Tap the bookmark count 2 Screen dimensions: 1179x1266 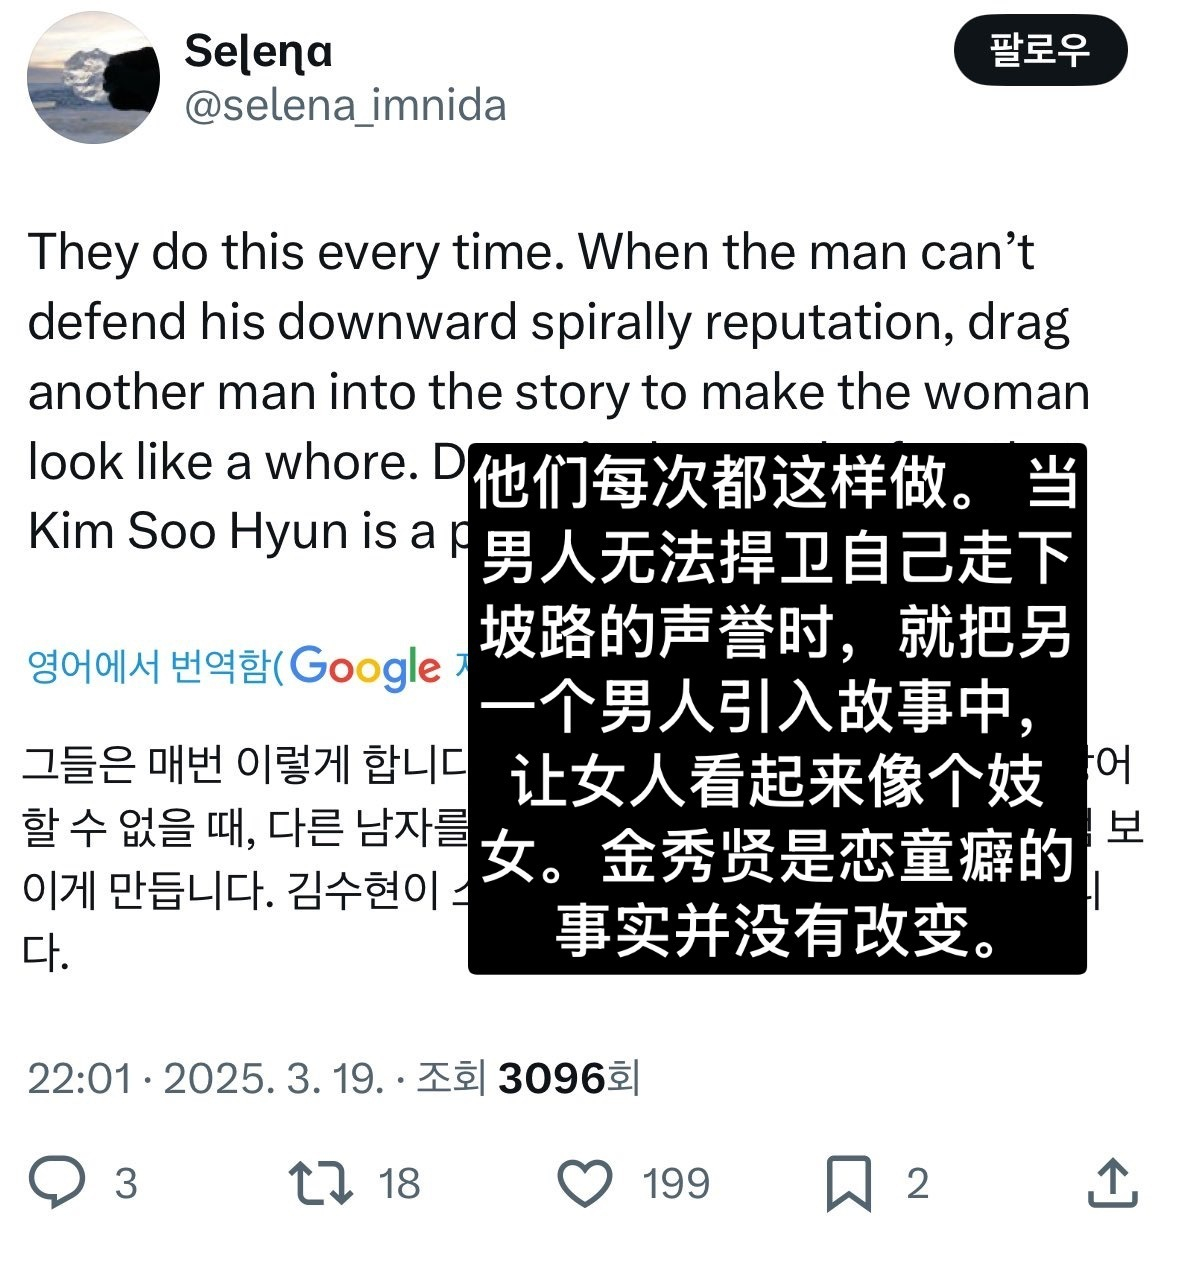coord(917,1184)
